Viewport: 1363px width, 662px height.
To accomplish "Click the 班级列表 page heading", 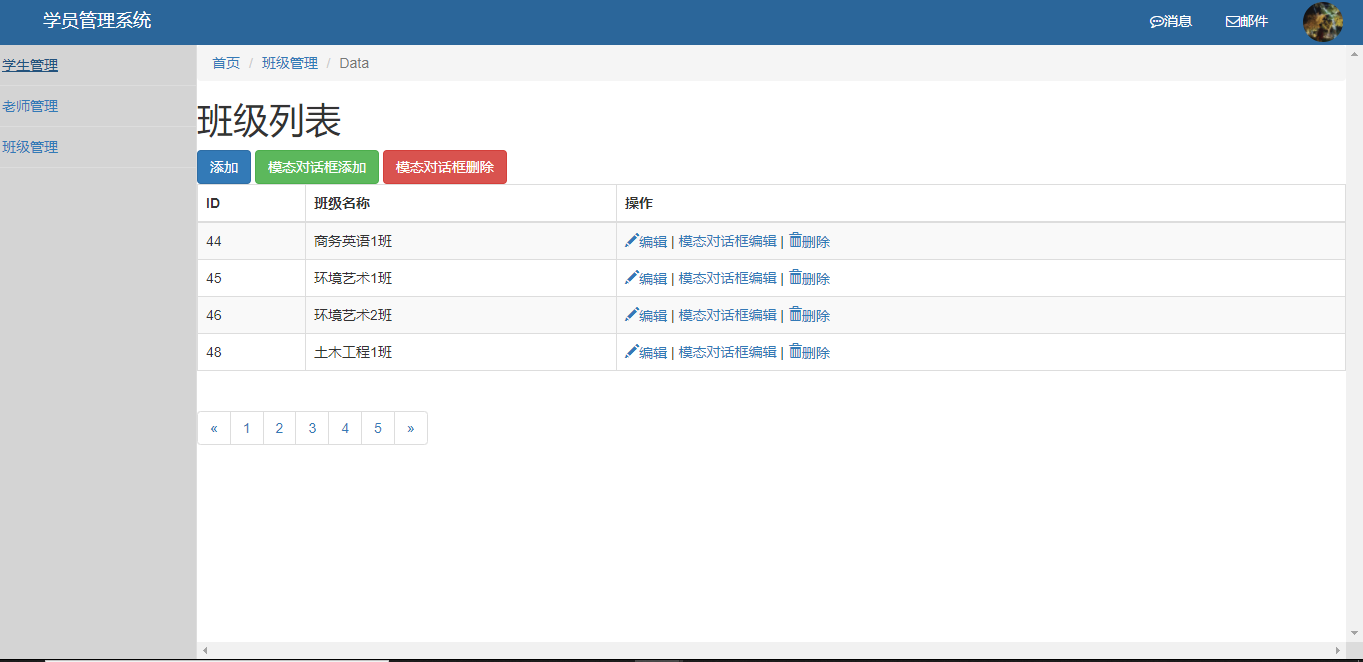I will pyautogui.click(x=269, y=121).
